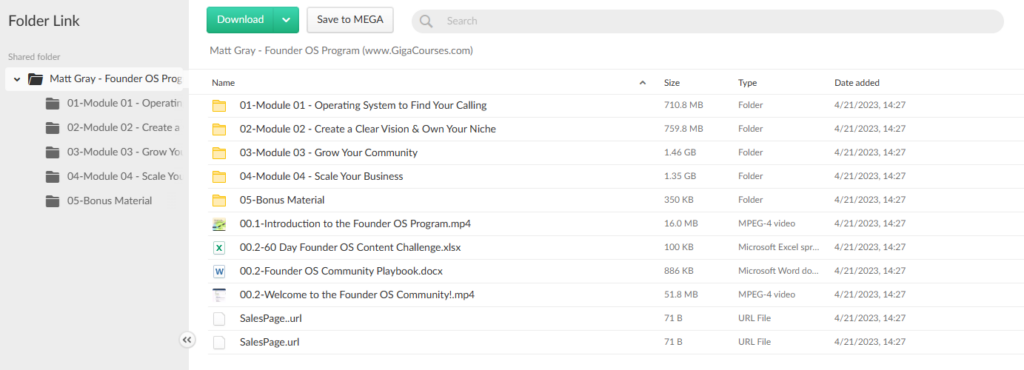Toggle the Name column sort arrow
The height and width of the screenshot is (370, 1024).
coord(643,83)
